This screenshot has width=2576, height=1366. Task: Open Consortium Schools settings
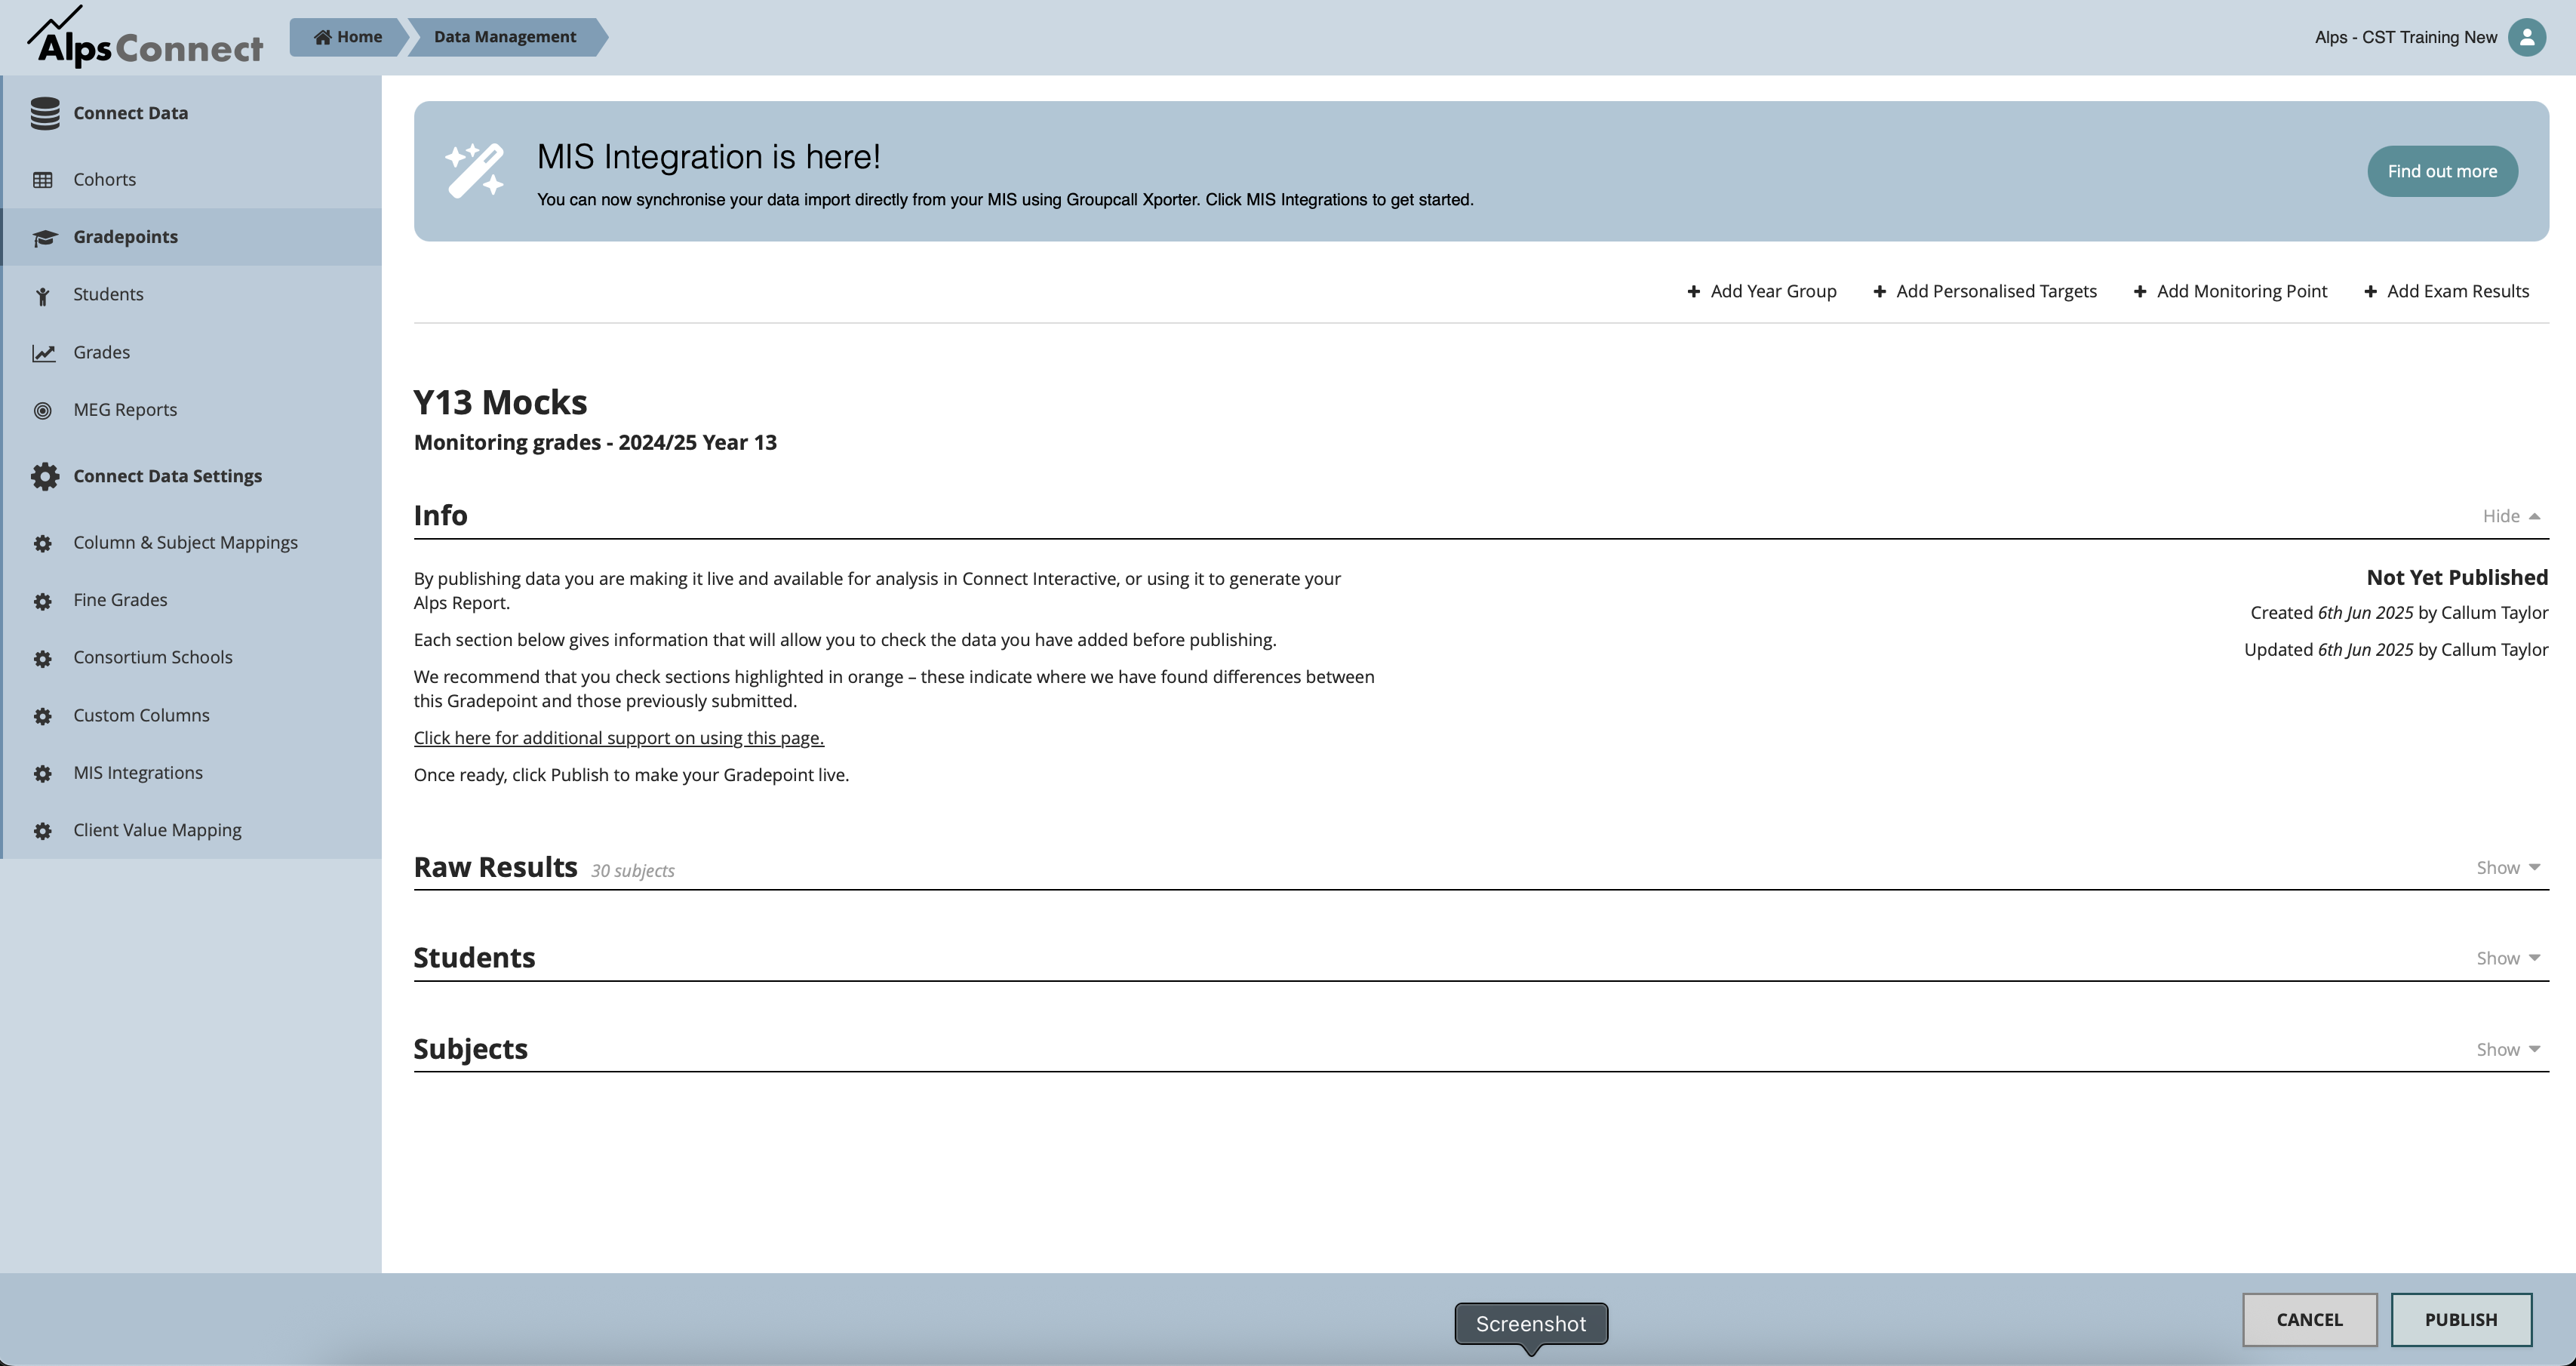click(x=191, y=658)
